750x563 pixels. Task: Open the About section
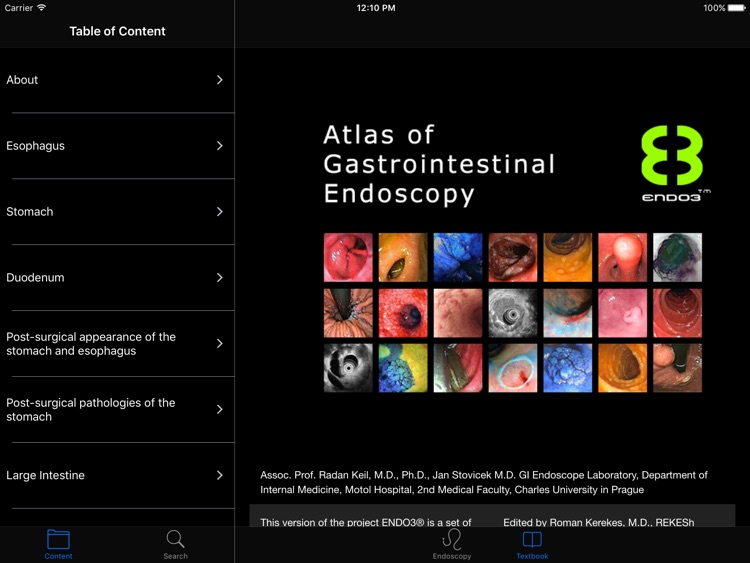pyautogui.click(x=117, y=80)
